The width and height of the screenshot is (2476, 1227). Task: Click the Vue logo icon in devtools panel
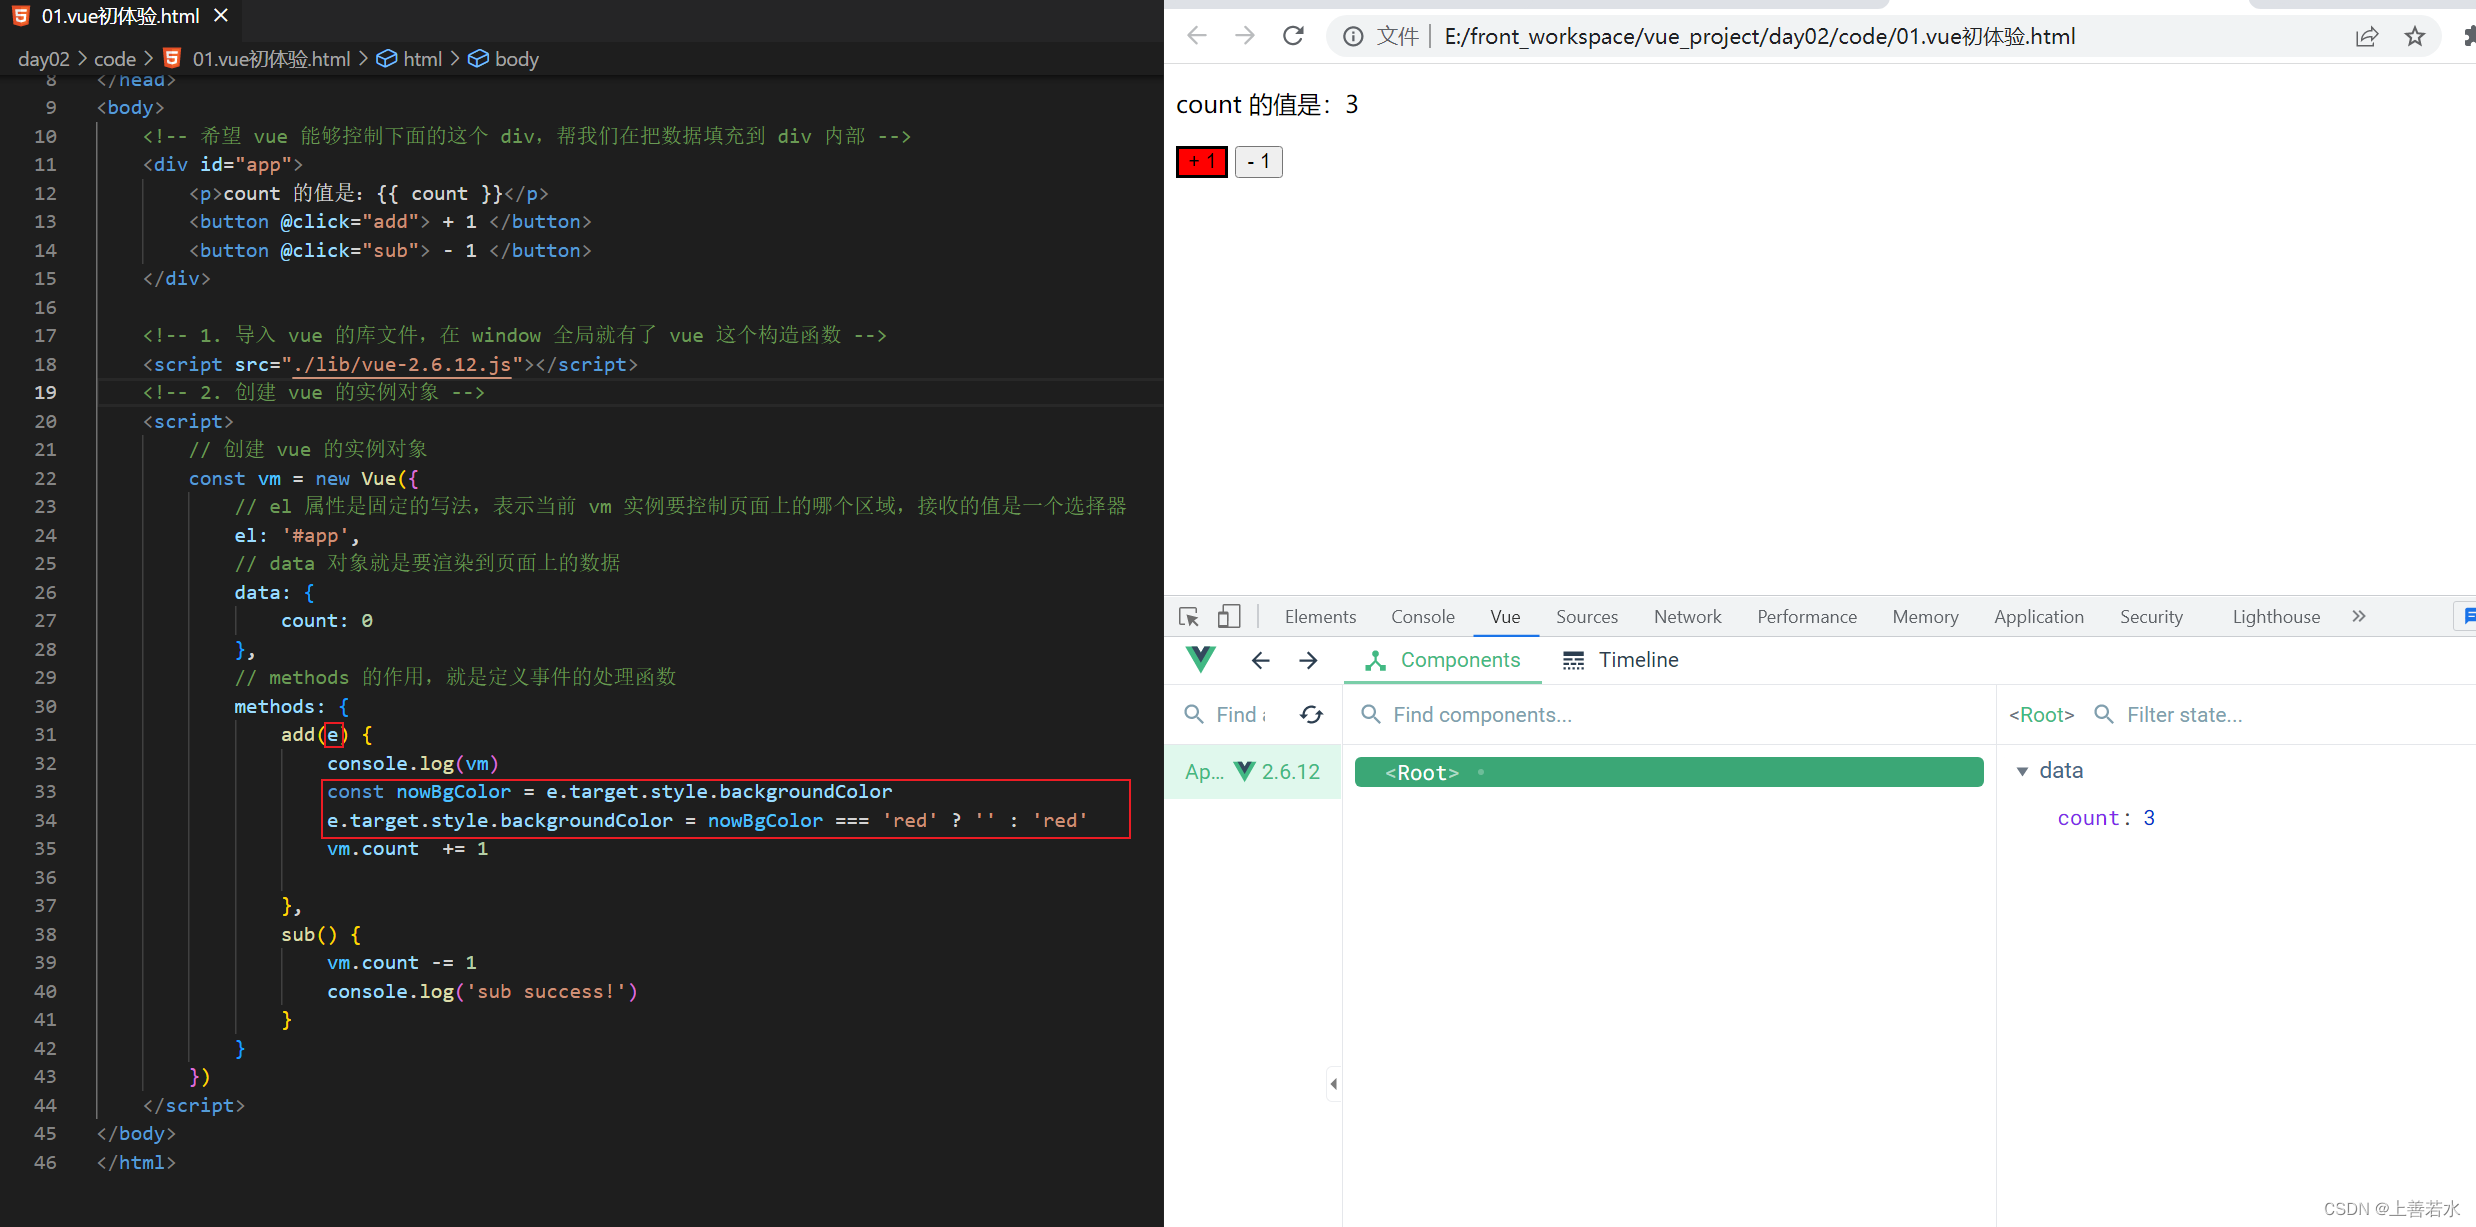click(1202, 660)
